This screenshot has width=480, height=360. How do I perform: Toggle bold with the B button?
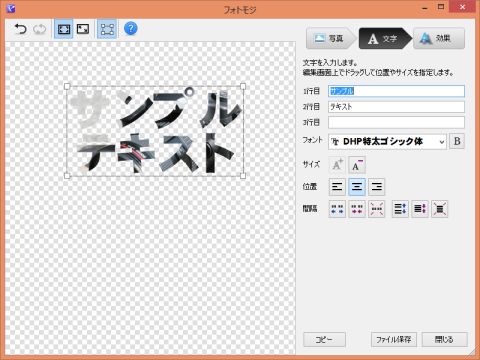coord(457,141)
